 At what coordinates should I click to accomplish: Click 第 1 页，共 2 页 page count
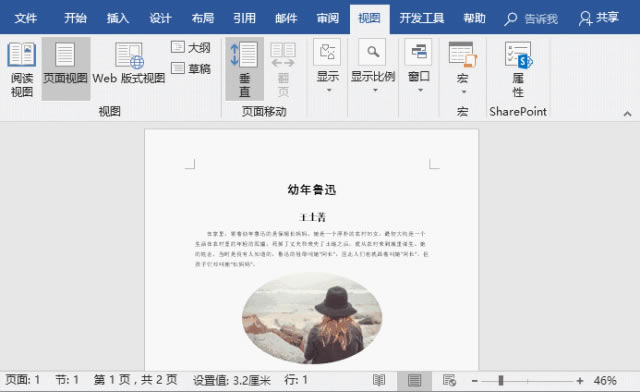[136, 380]
